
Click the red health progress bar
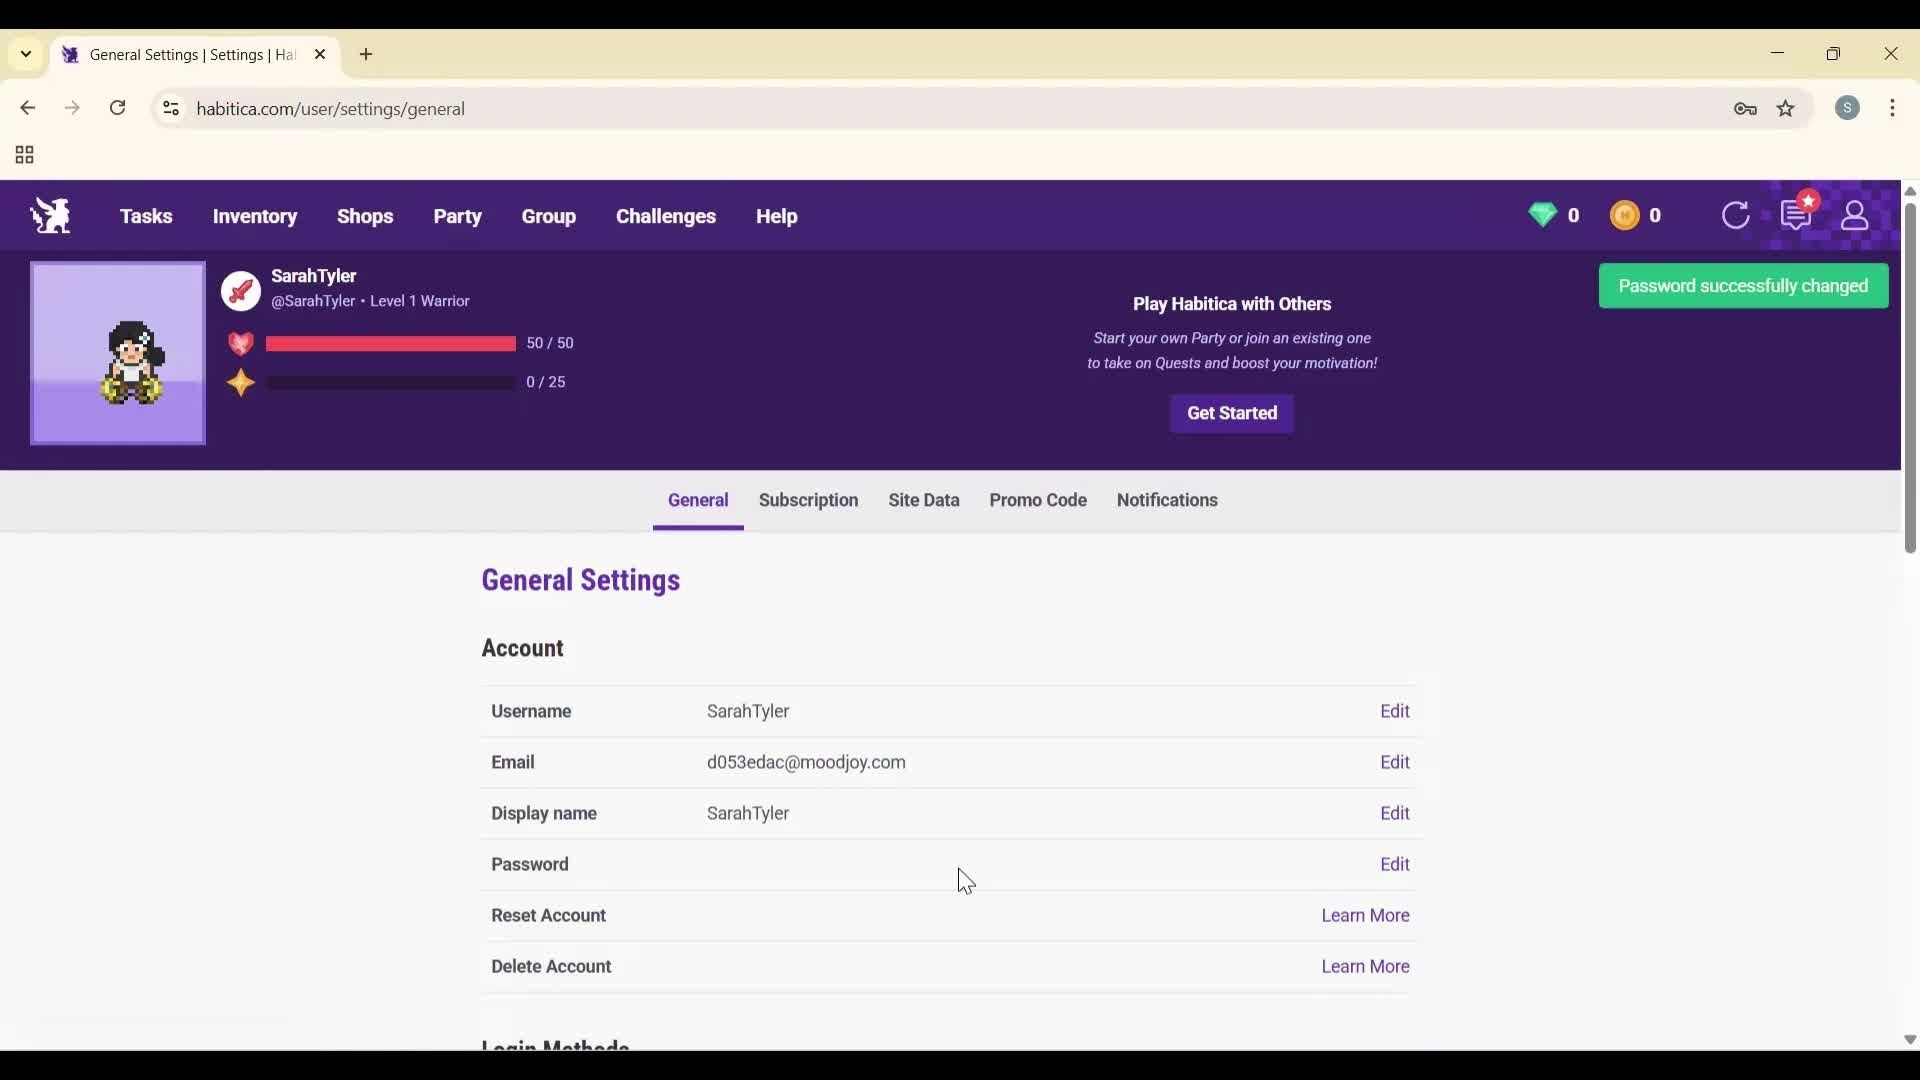coord(390,343)
